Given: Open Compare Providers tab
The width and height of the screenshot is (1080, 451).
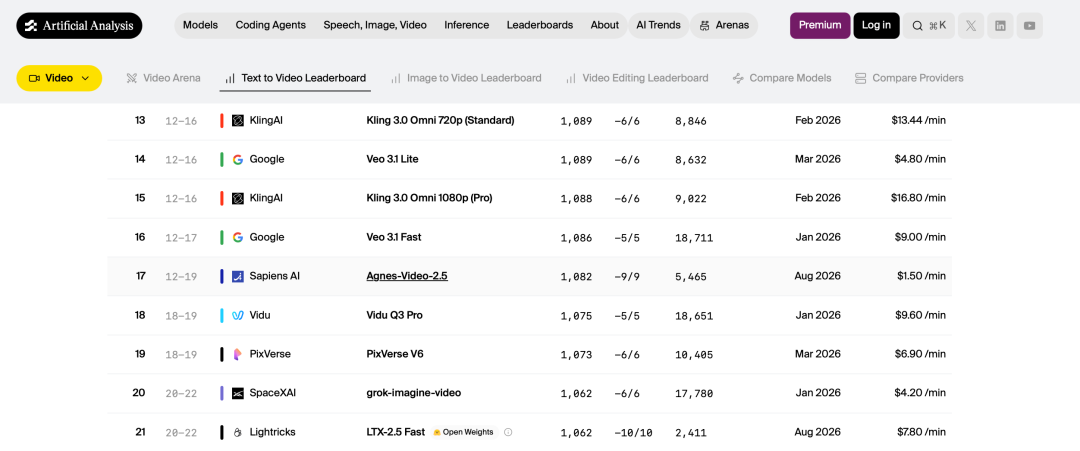Looking at the screenshot, I should (x=909, y=78).
